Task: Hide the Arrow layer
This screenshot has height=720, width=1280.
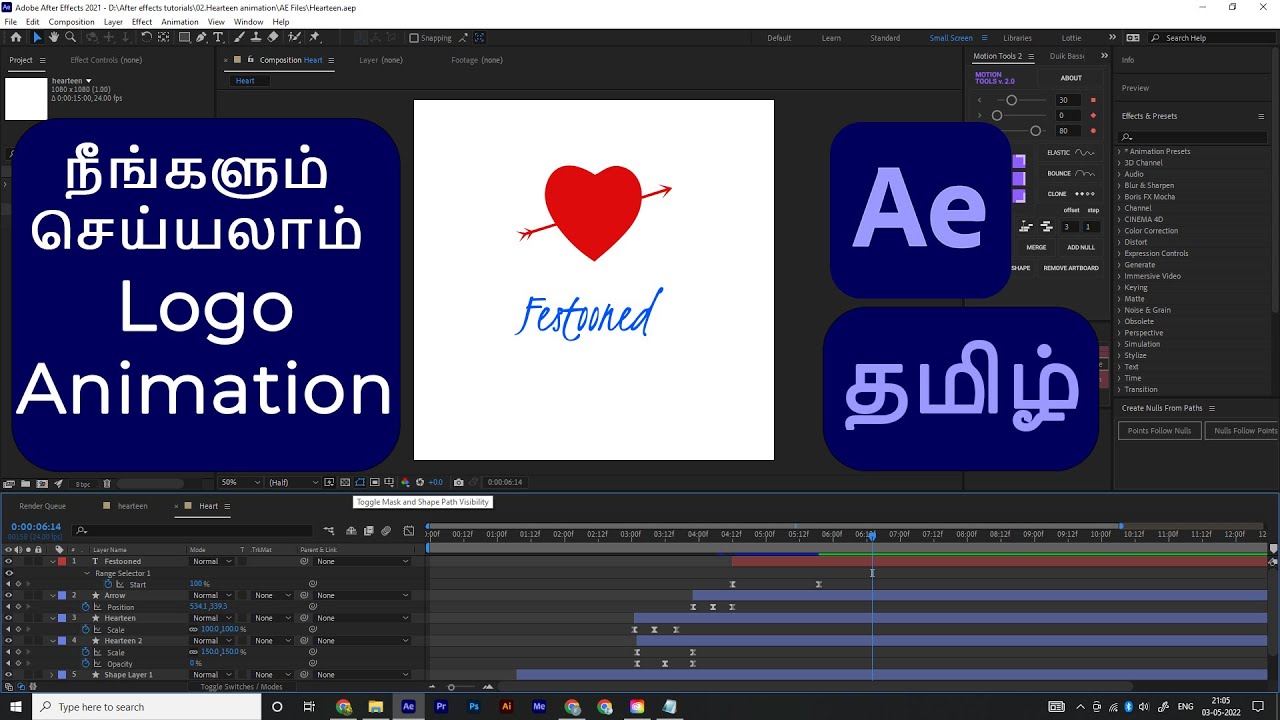Action: pos(8,596)
